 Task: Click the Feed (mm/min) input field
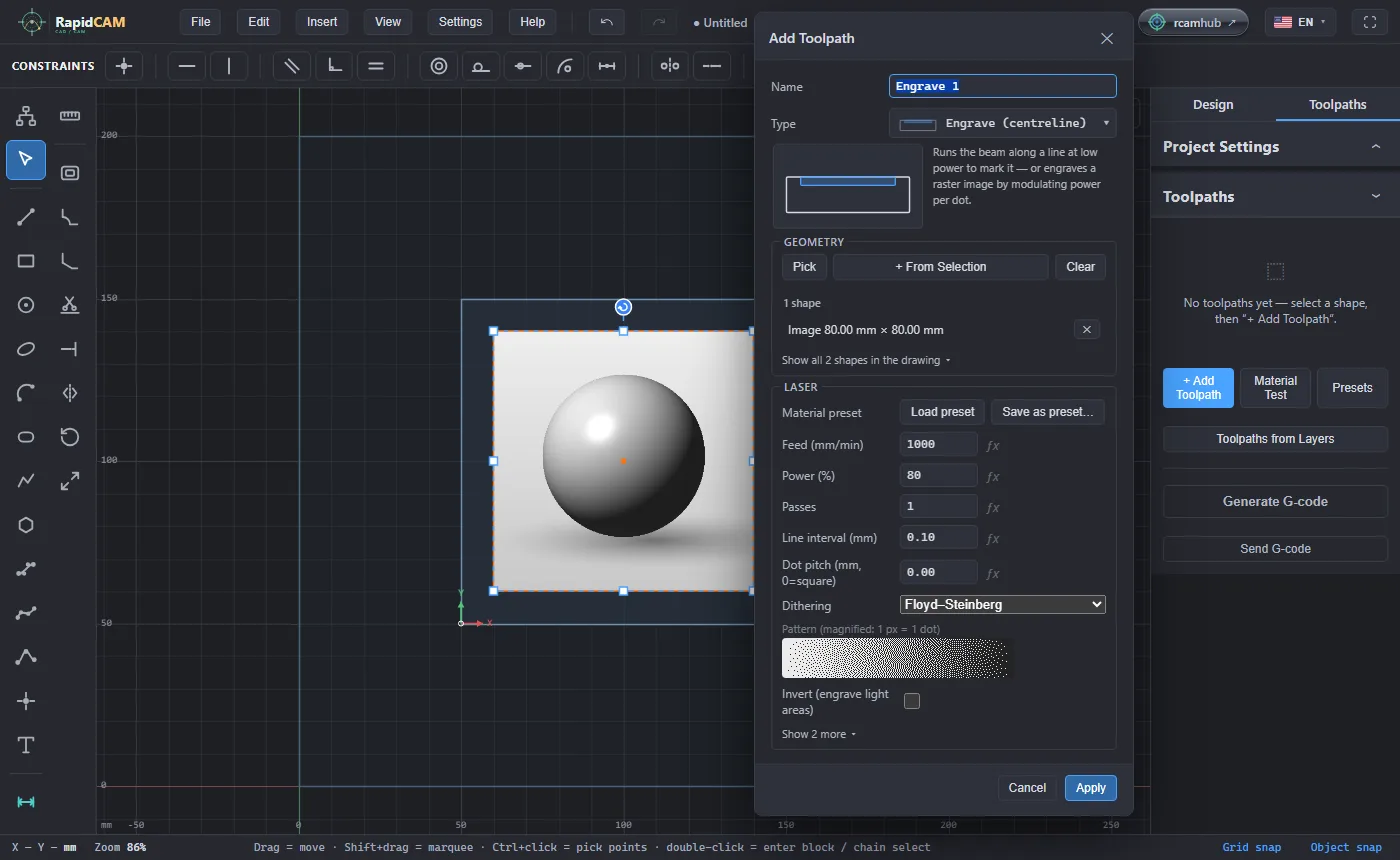tap(938, 444)
